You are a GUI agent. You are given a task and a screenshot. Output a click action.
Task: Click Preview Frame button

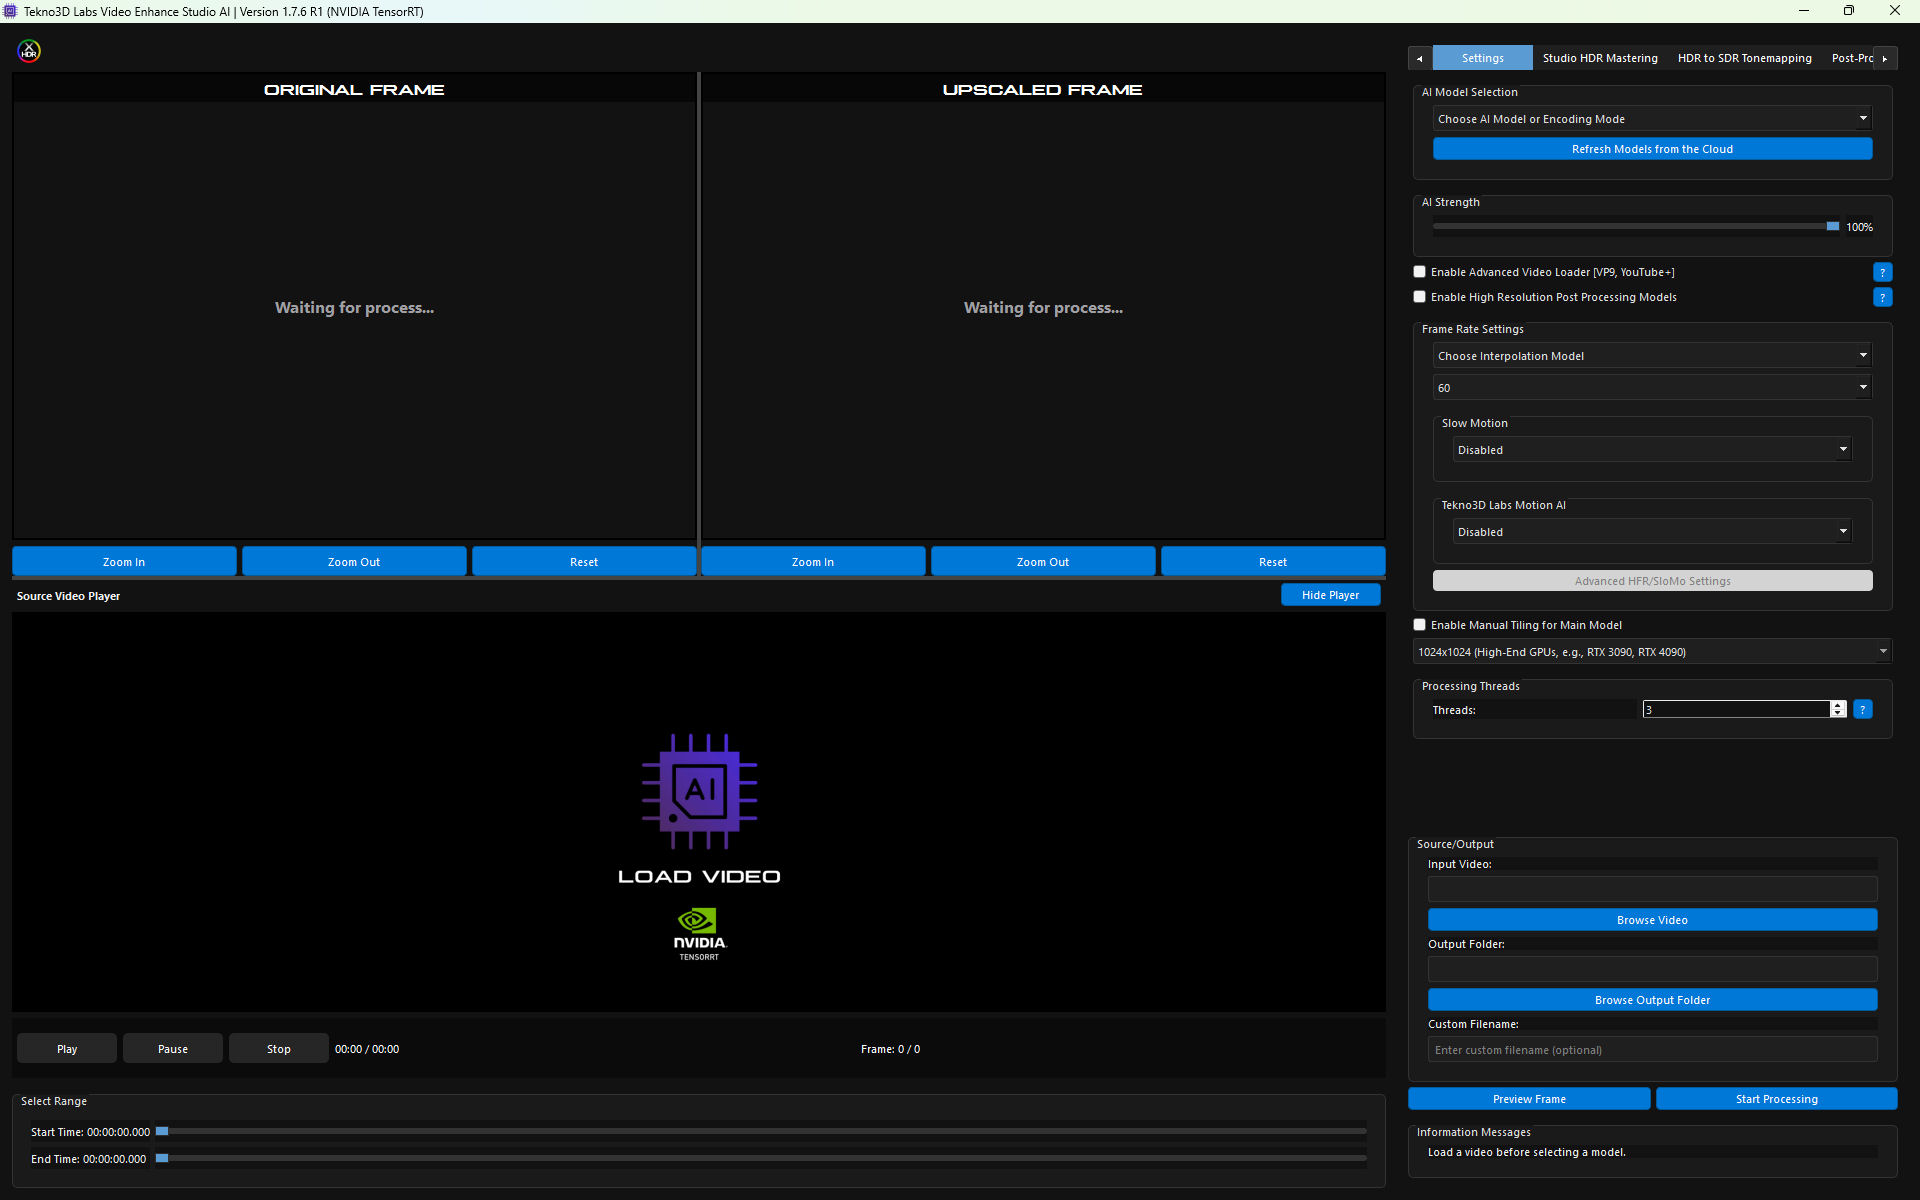(1529, 1099)
